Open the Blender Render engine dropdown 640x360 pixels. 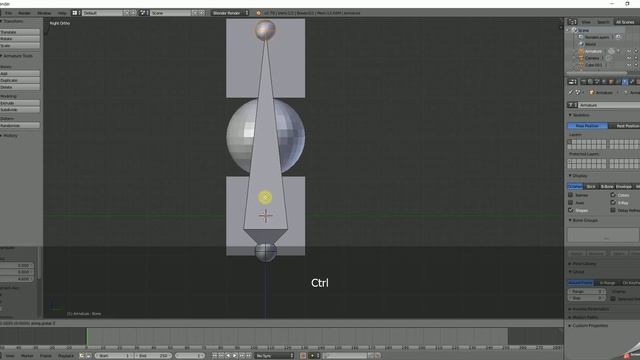(230, 13)
